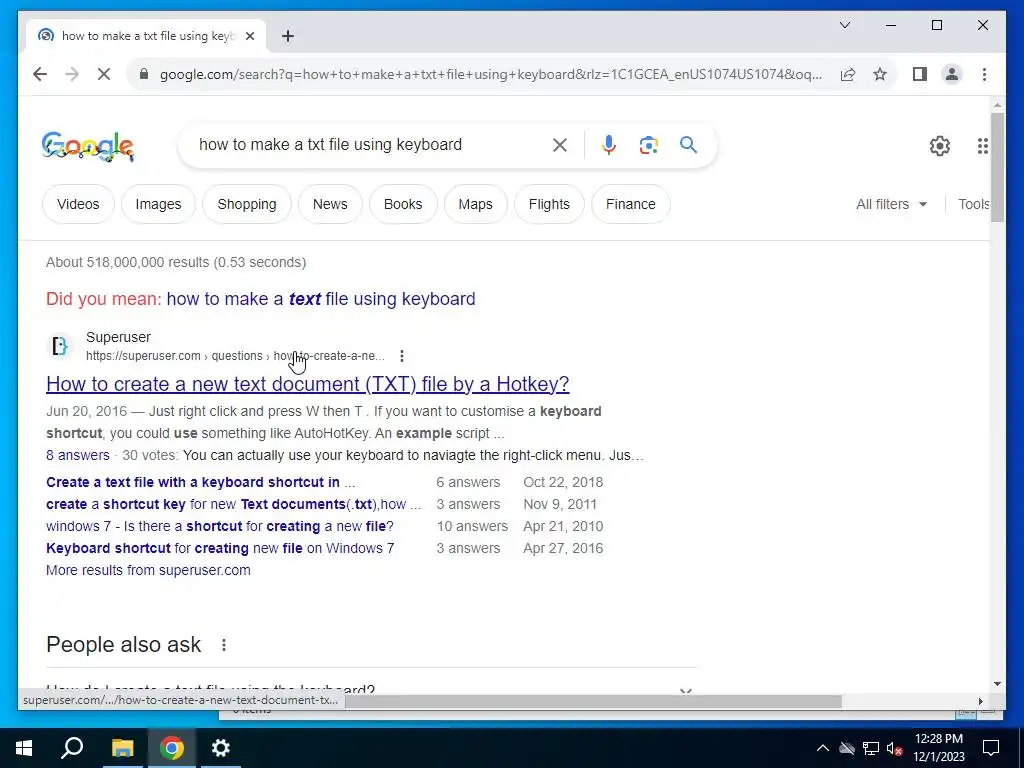
Task: Click vertical scrollbar thumb
Action: [997, 167]
